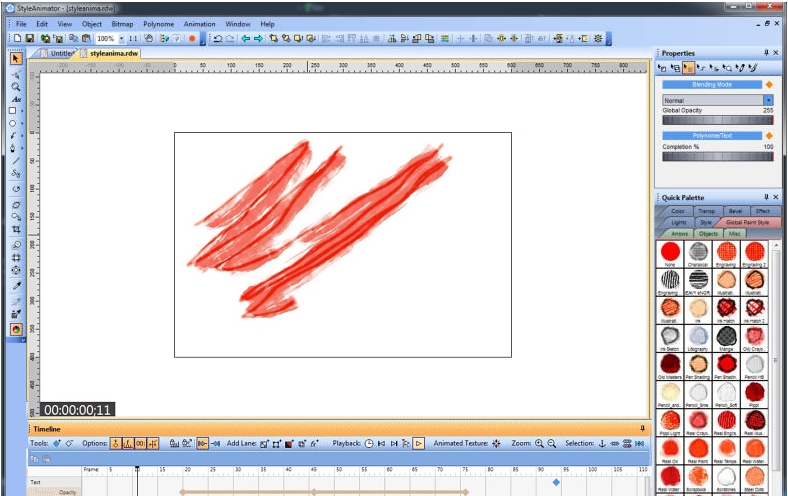Open the File menu
Screen dimensions: 788x496
(x=21, y=24)
